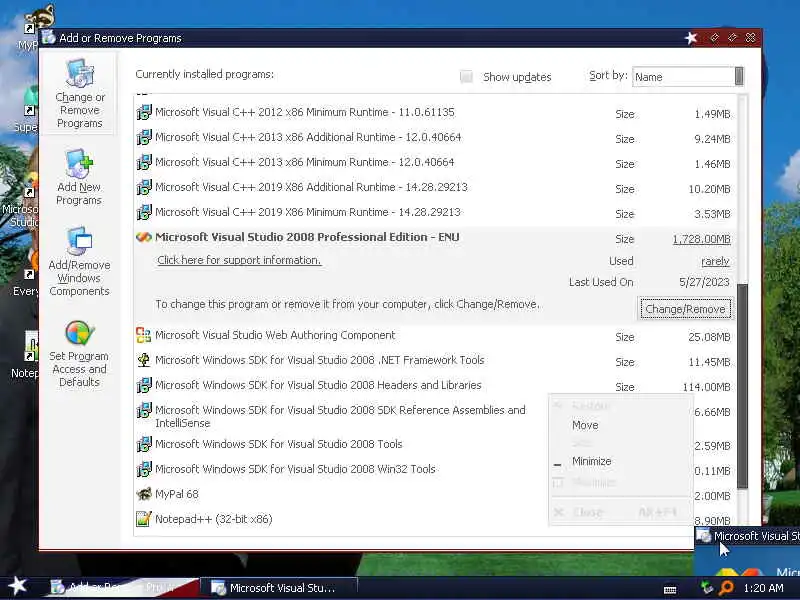Click Windows SDK Win32 Tools icon

coord(144,469)
